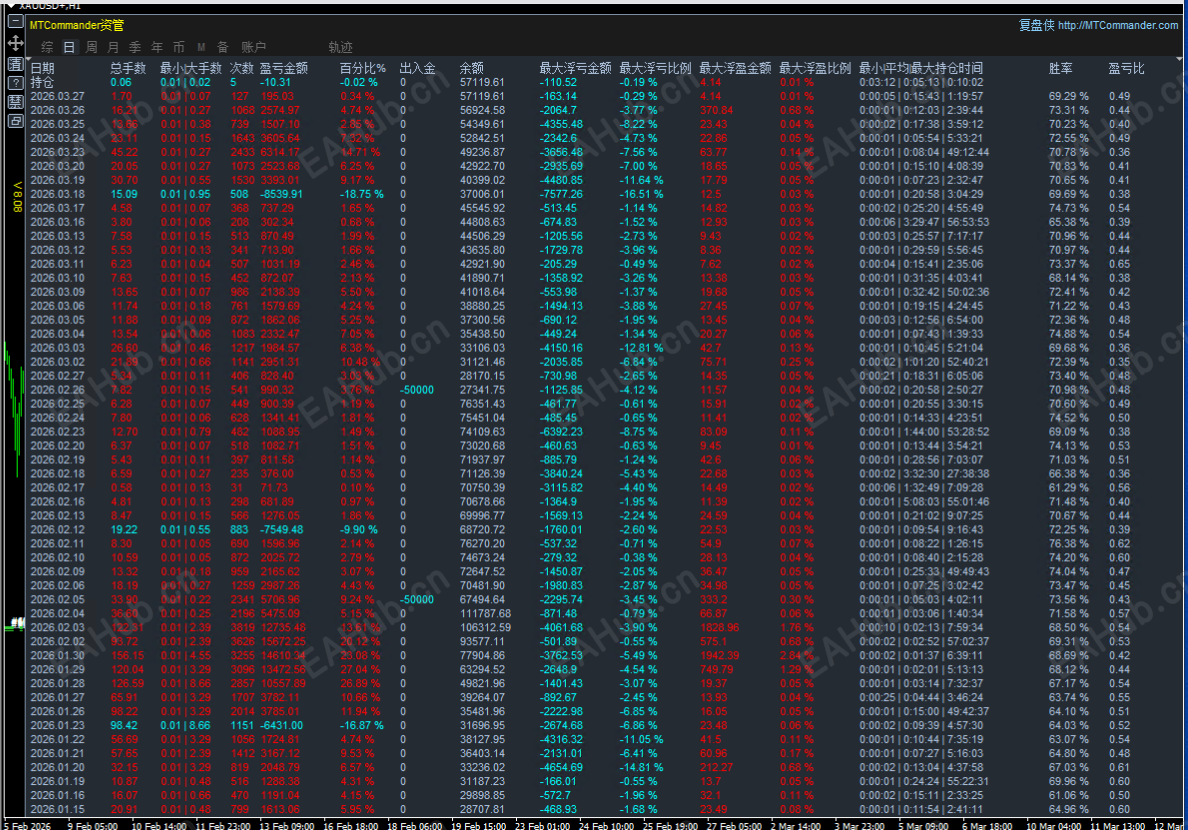Click the MTCommander资管 panel title
The image size is (1188, 830).
tap(77, 25)
